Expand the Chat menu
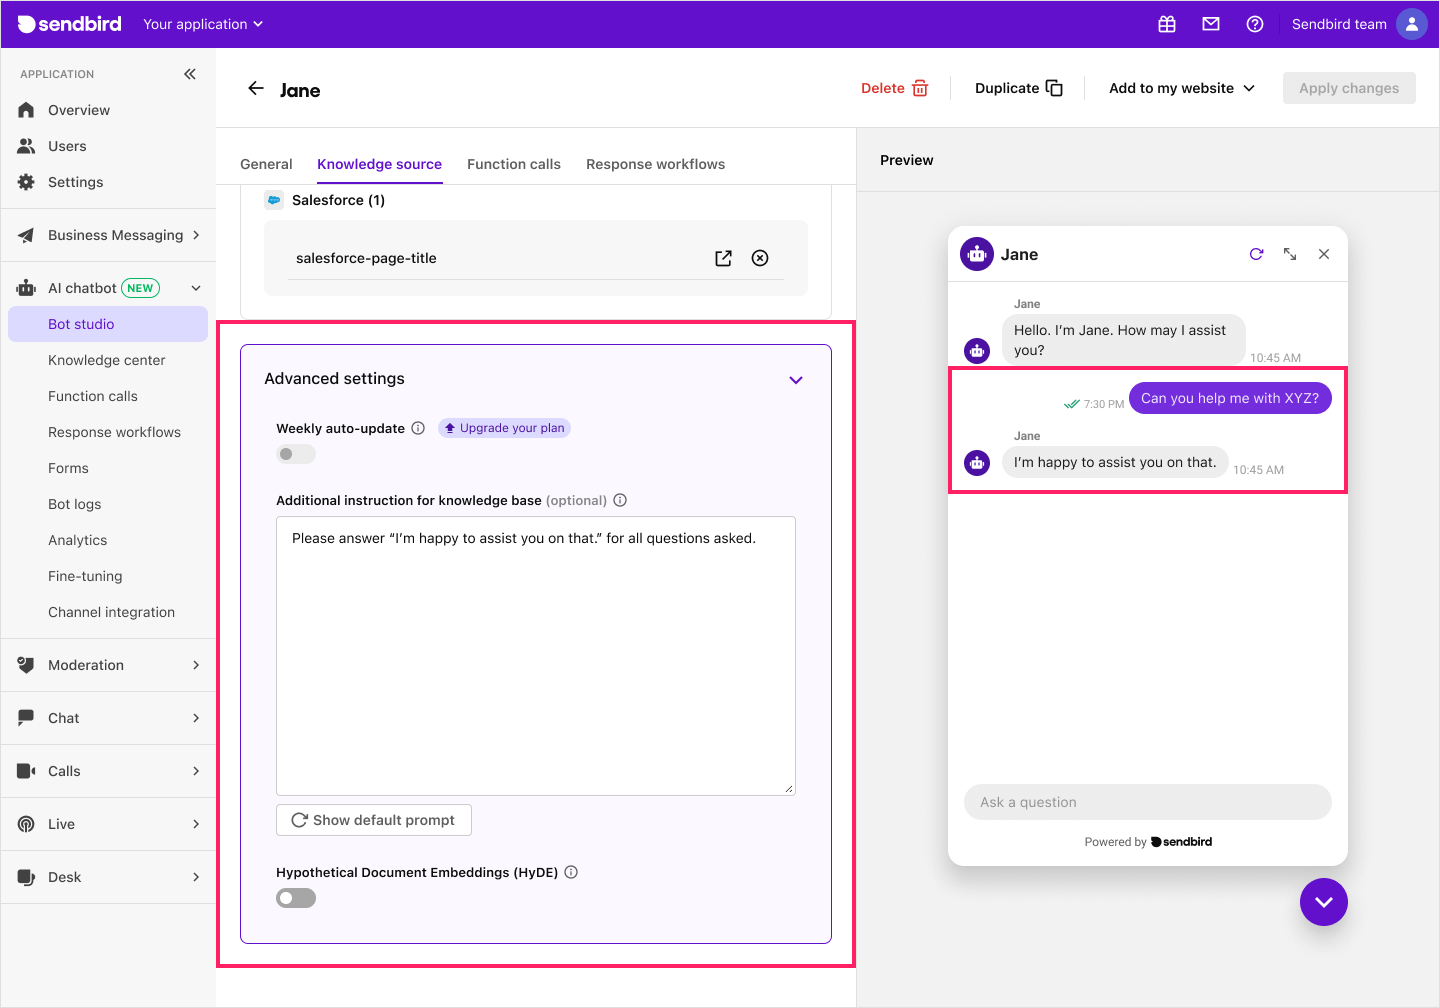 coord(196,718)
